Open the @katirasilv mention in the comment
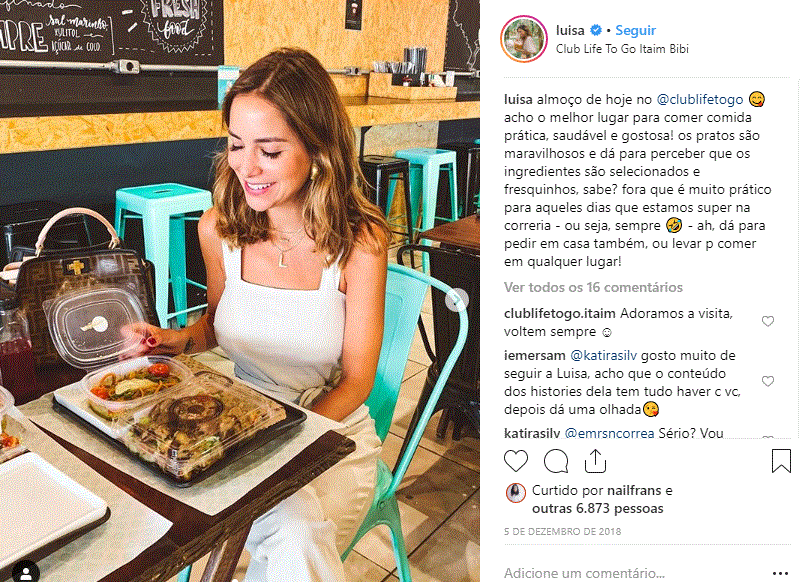Image resolution: width=800 pixels, height=582 pixels. (603, 355)
